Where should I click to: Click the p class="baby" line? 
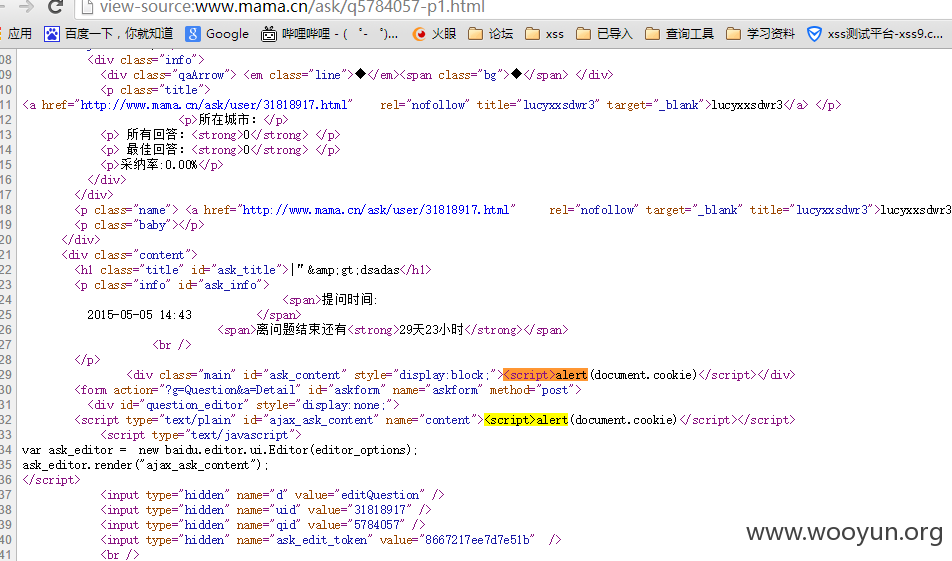point(139,225)
